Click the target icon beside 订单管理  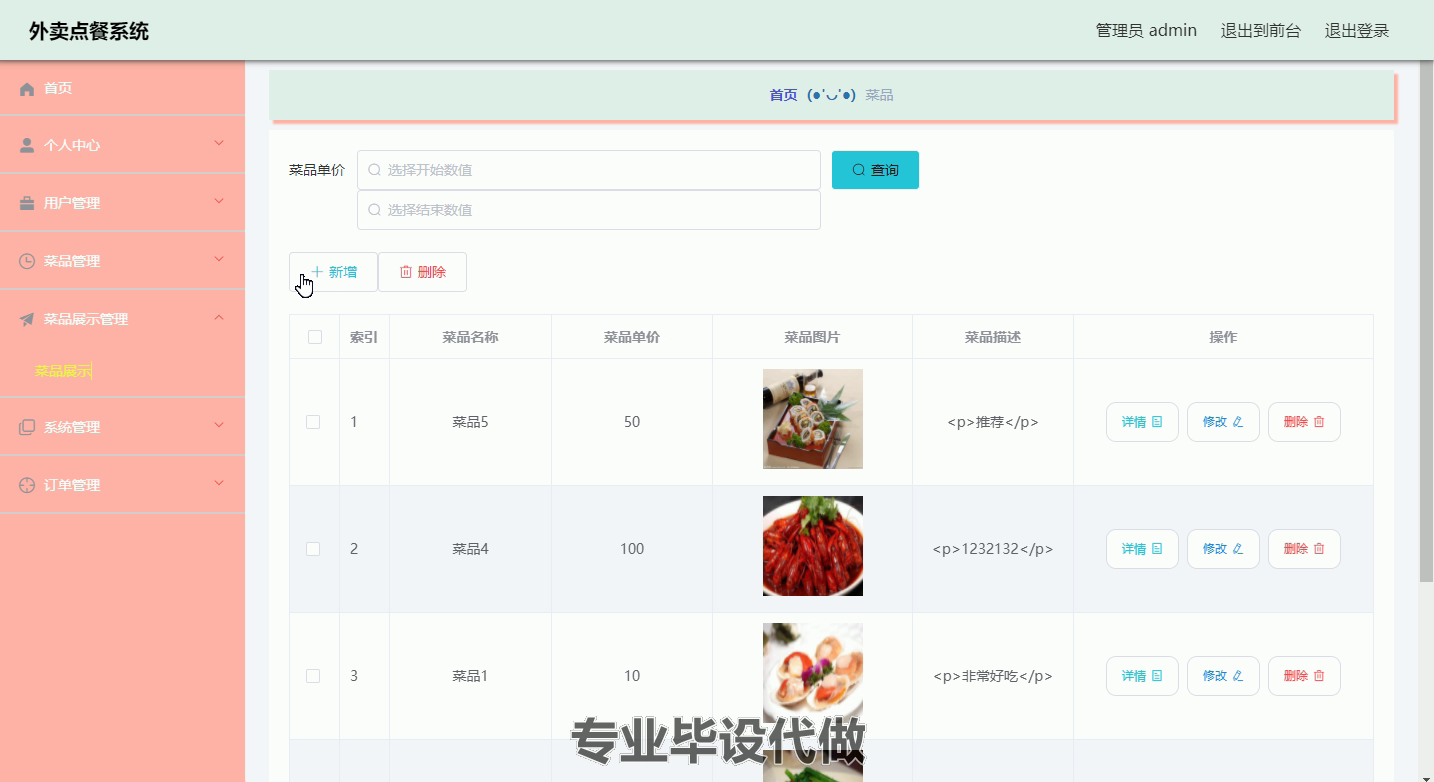[27, 485]
